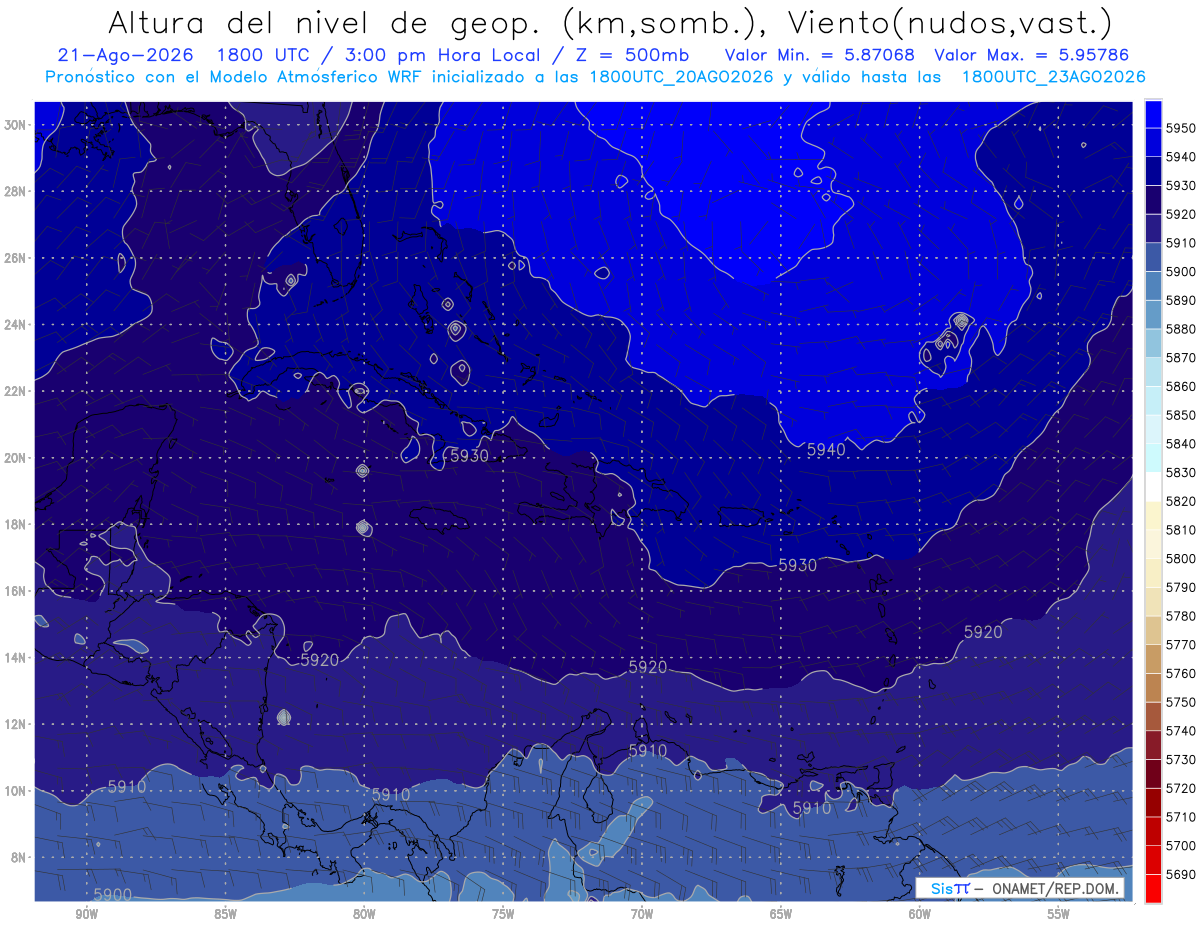Click the 5900 contour label on the map

click(x=113, y=894)
